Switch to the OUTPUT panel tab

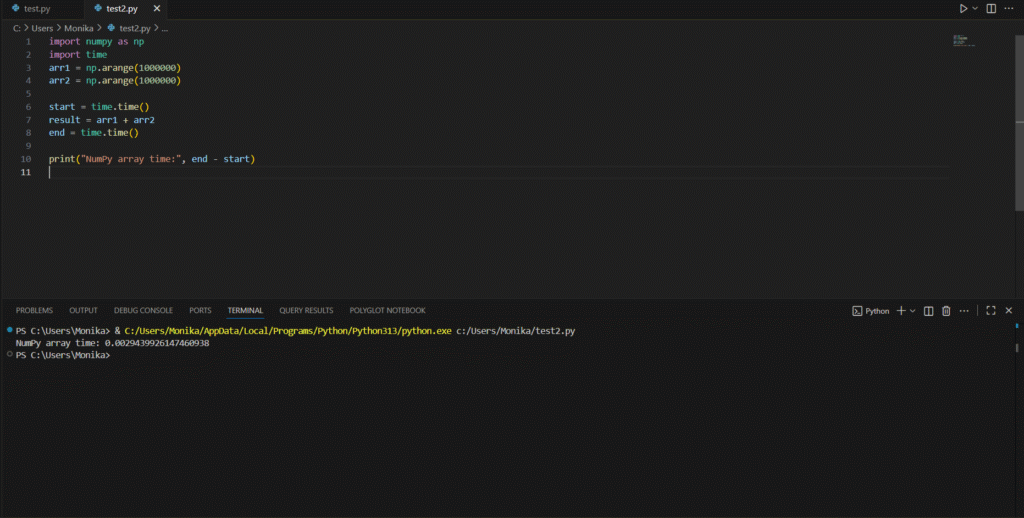tap(83, 310)
